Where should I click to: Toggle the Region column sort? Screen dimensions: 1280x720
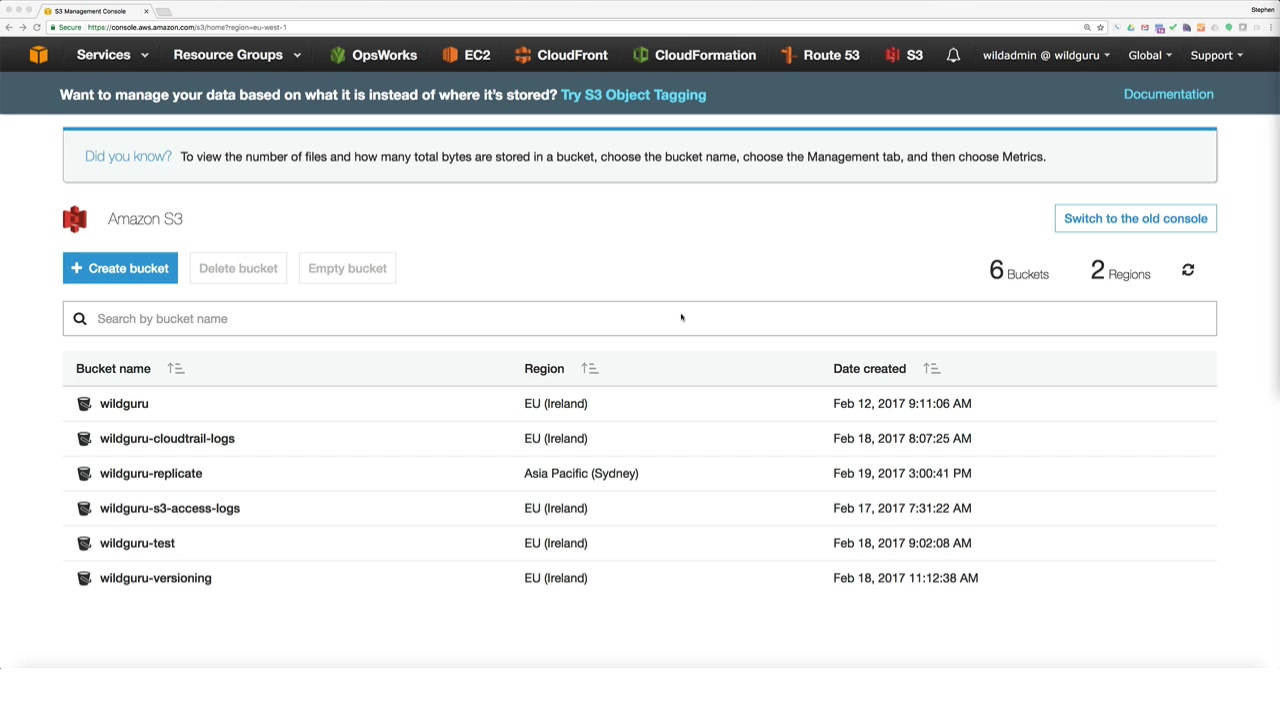pyautogui.click(x=589, y=369)
